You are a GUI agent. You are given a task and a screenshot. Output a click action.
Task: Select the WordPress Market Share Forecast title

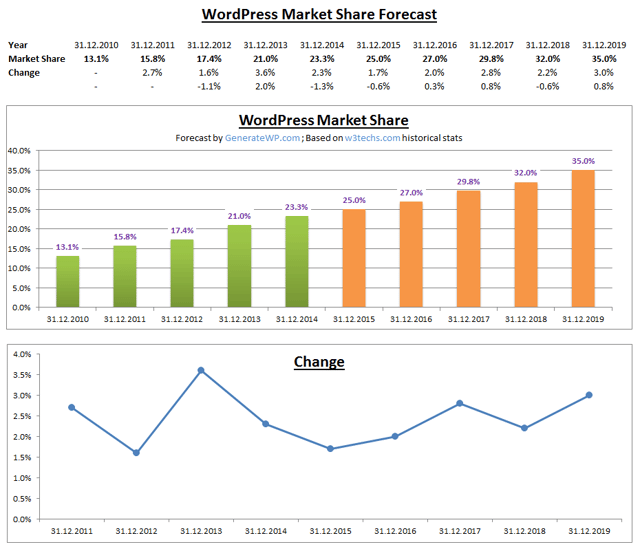click(x=319, y=14)
